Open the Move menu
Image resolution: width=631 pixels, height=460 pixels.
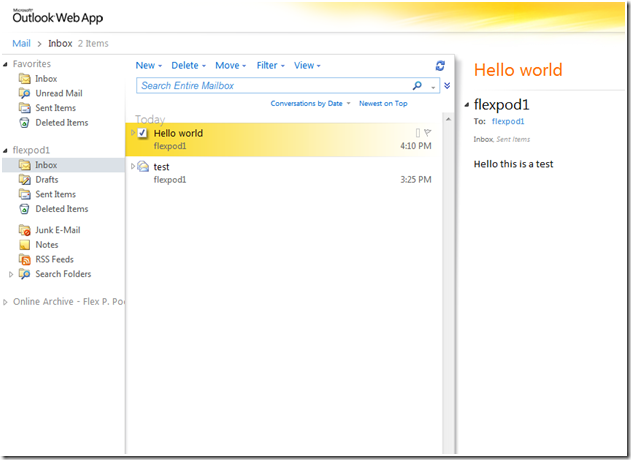231,65
